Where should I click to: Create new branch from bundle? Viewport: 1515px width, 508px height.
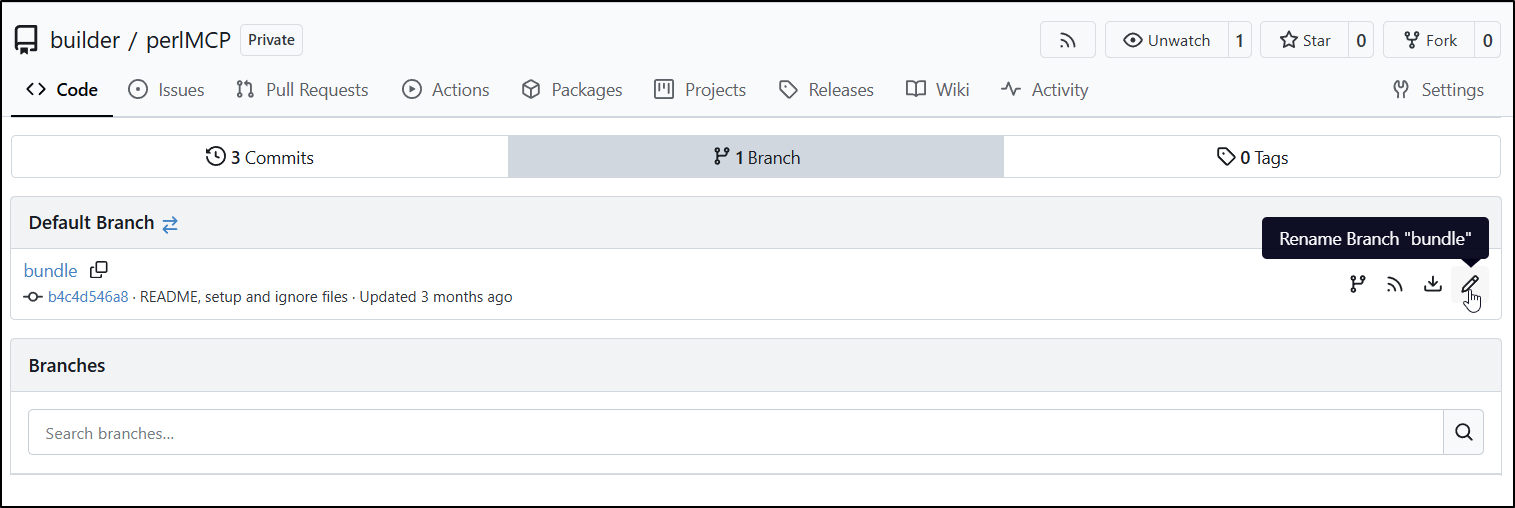(x=1357, y=285)
